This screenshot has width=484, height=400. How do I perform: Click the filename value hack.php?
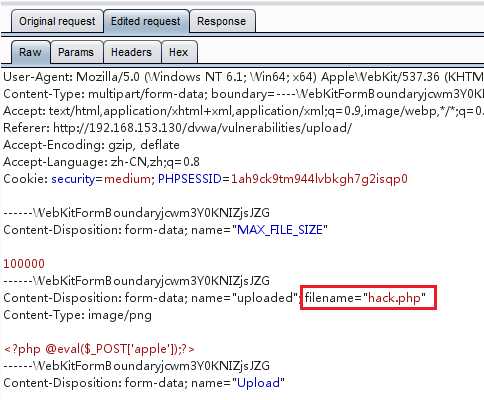(x=394, y=298)
